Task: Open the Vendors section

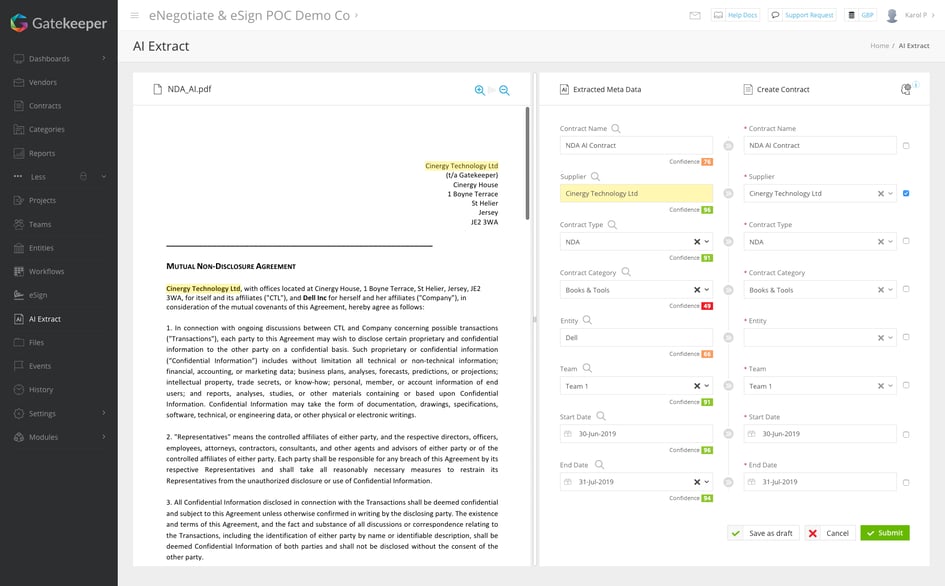Action: pos(46,82)
